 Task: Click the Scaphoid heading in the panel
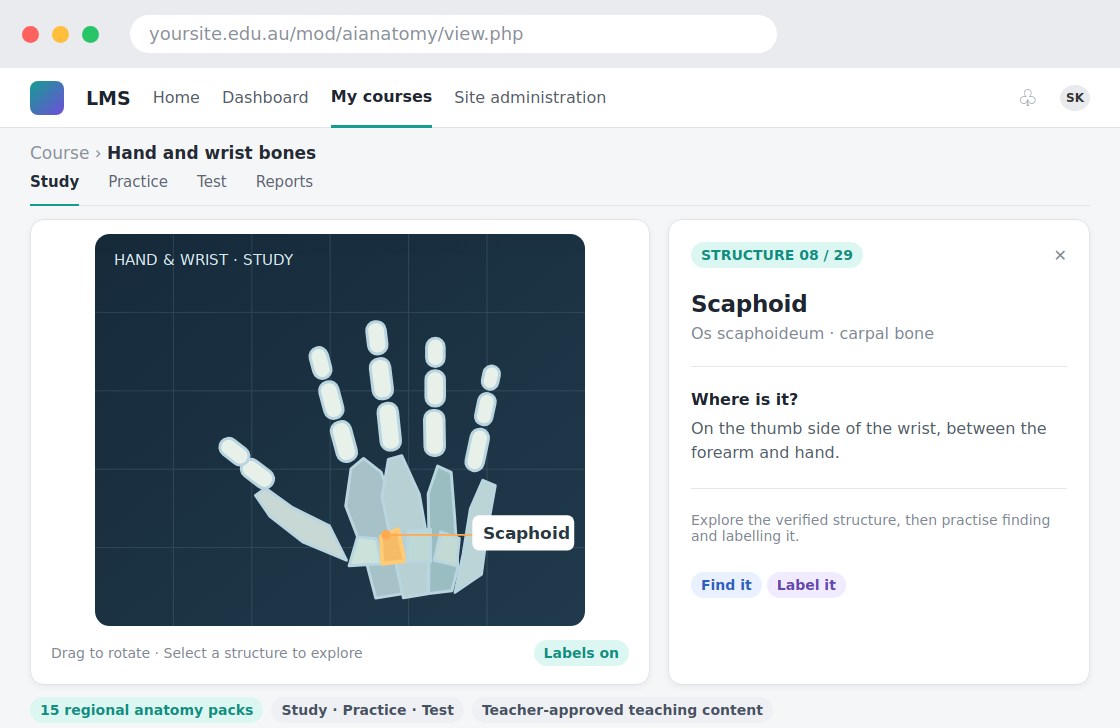(x=749, y=304)
